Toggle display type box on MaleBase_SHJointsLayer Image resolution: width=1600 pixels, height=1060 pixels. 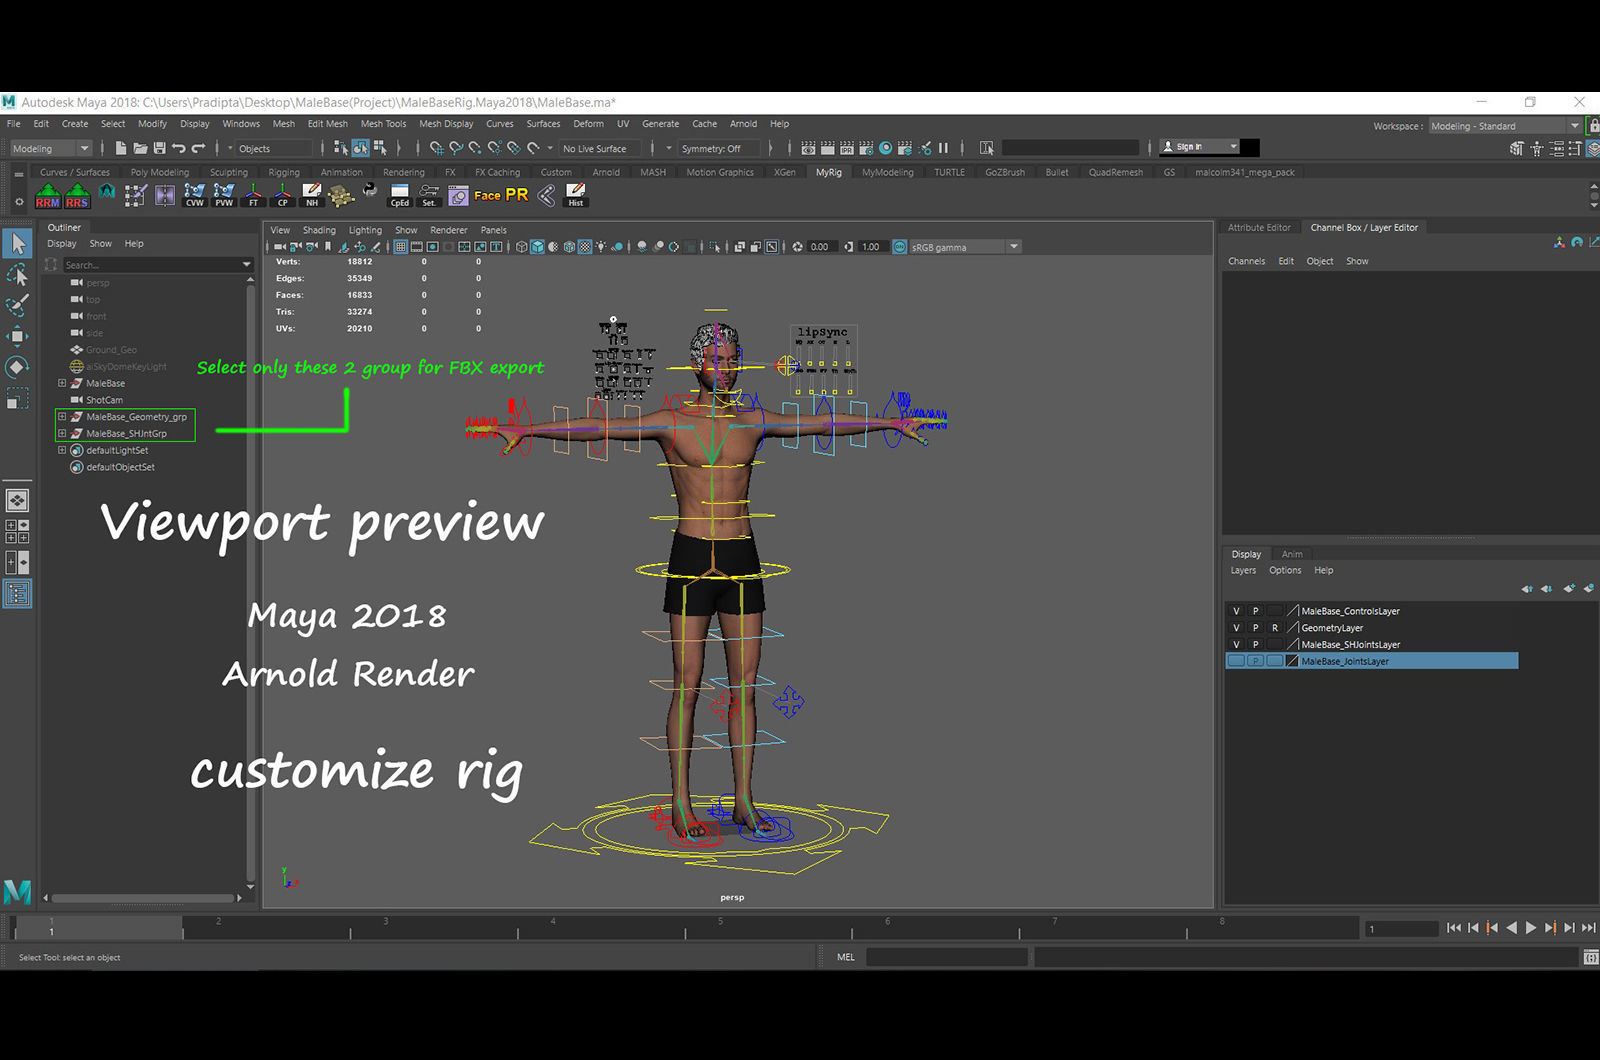coord(1274,645)
